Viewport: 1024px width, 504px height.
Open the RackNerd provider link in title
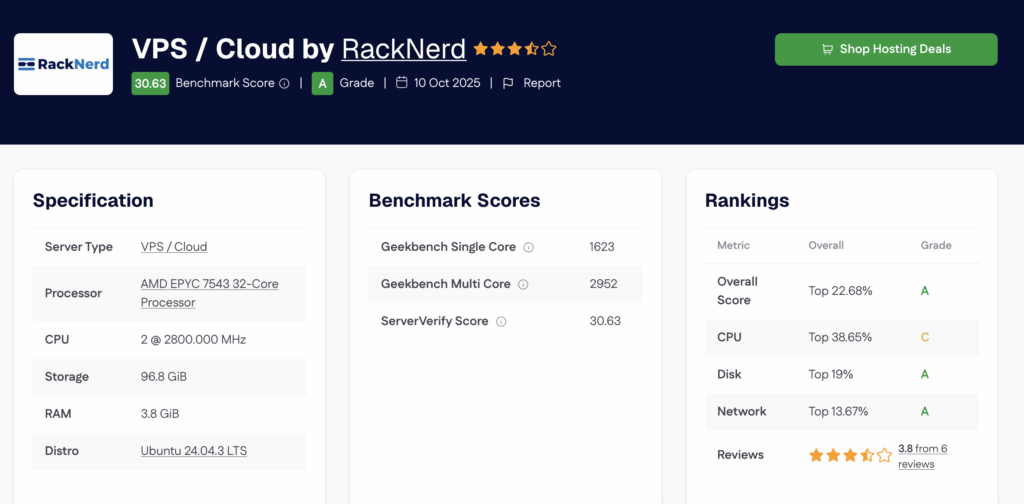click(403, 48)
